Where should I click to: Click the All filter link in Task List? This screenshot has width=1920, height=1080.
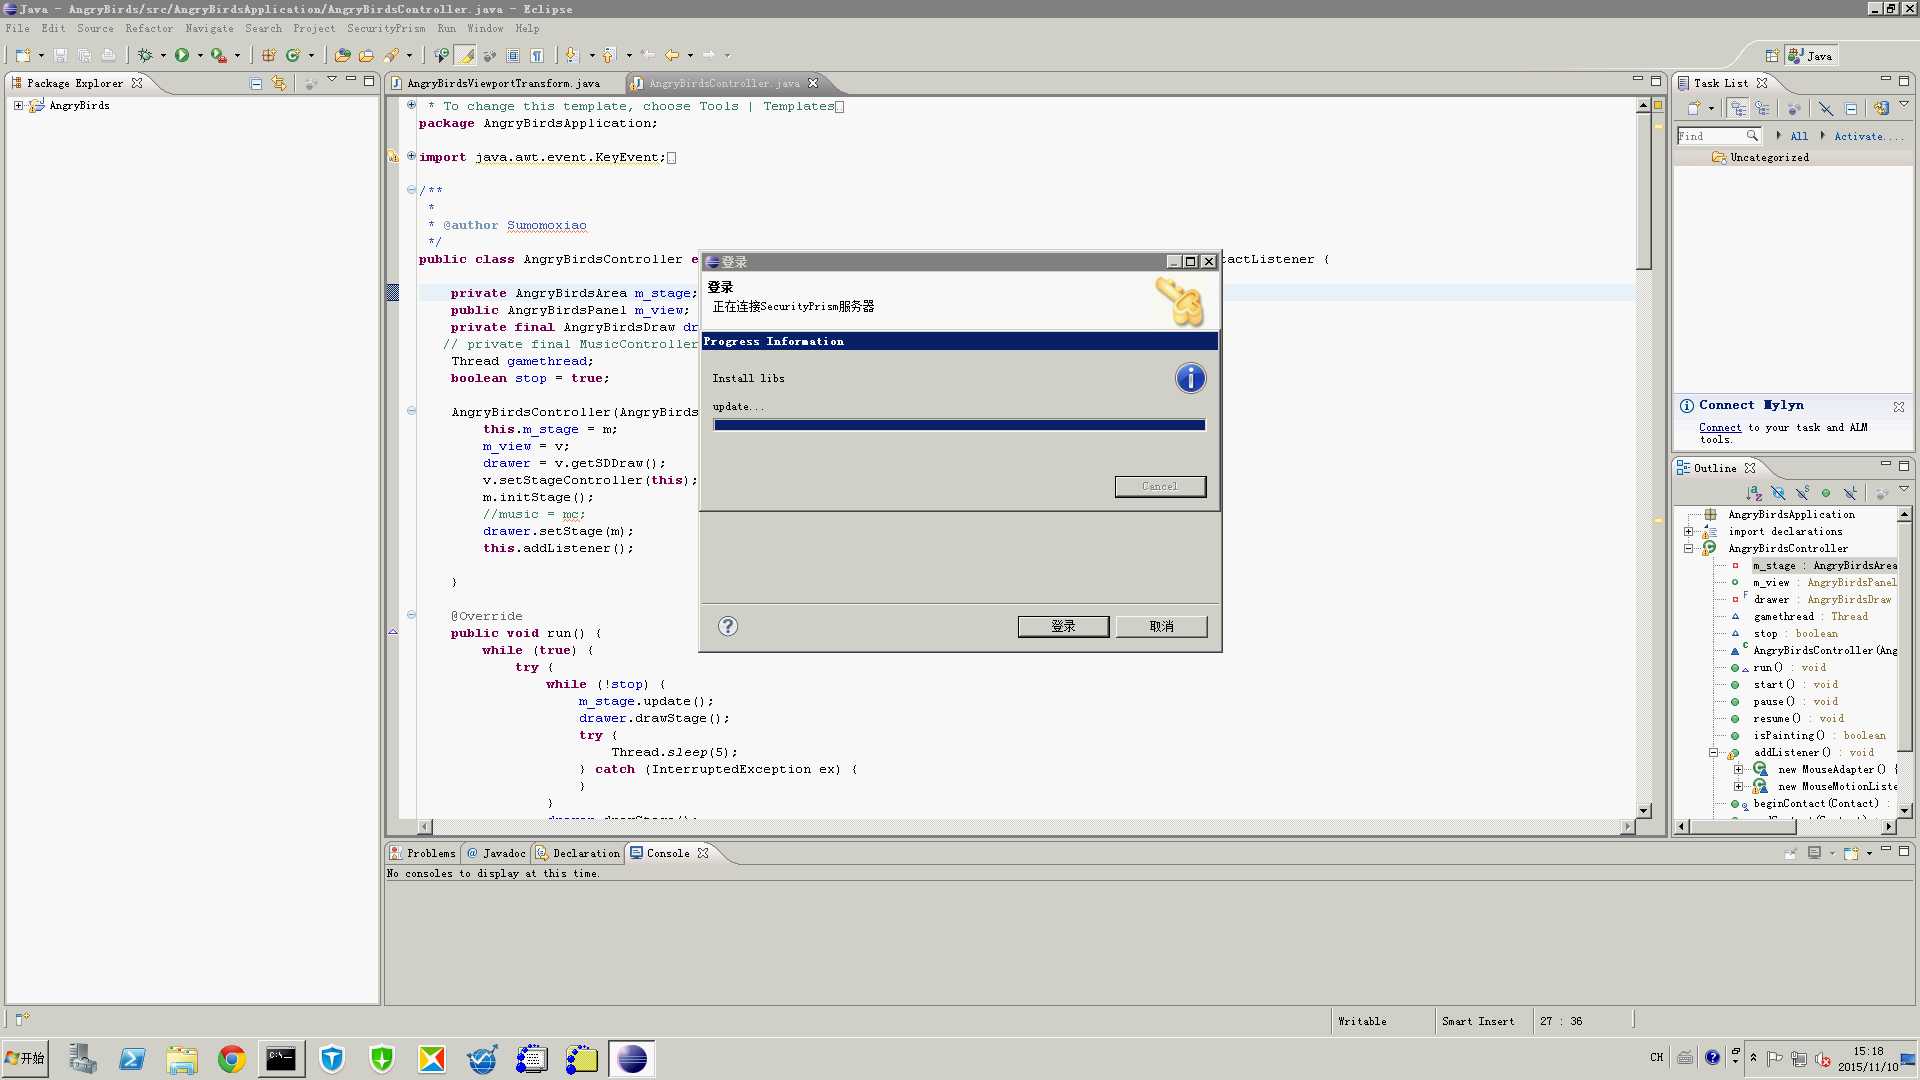[1799, 136]
